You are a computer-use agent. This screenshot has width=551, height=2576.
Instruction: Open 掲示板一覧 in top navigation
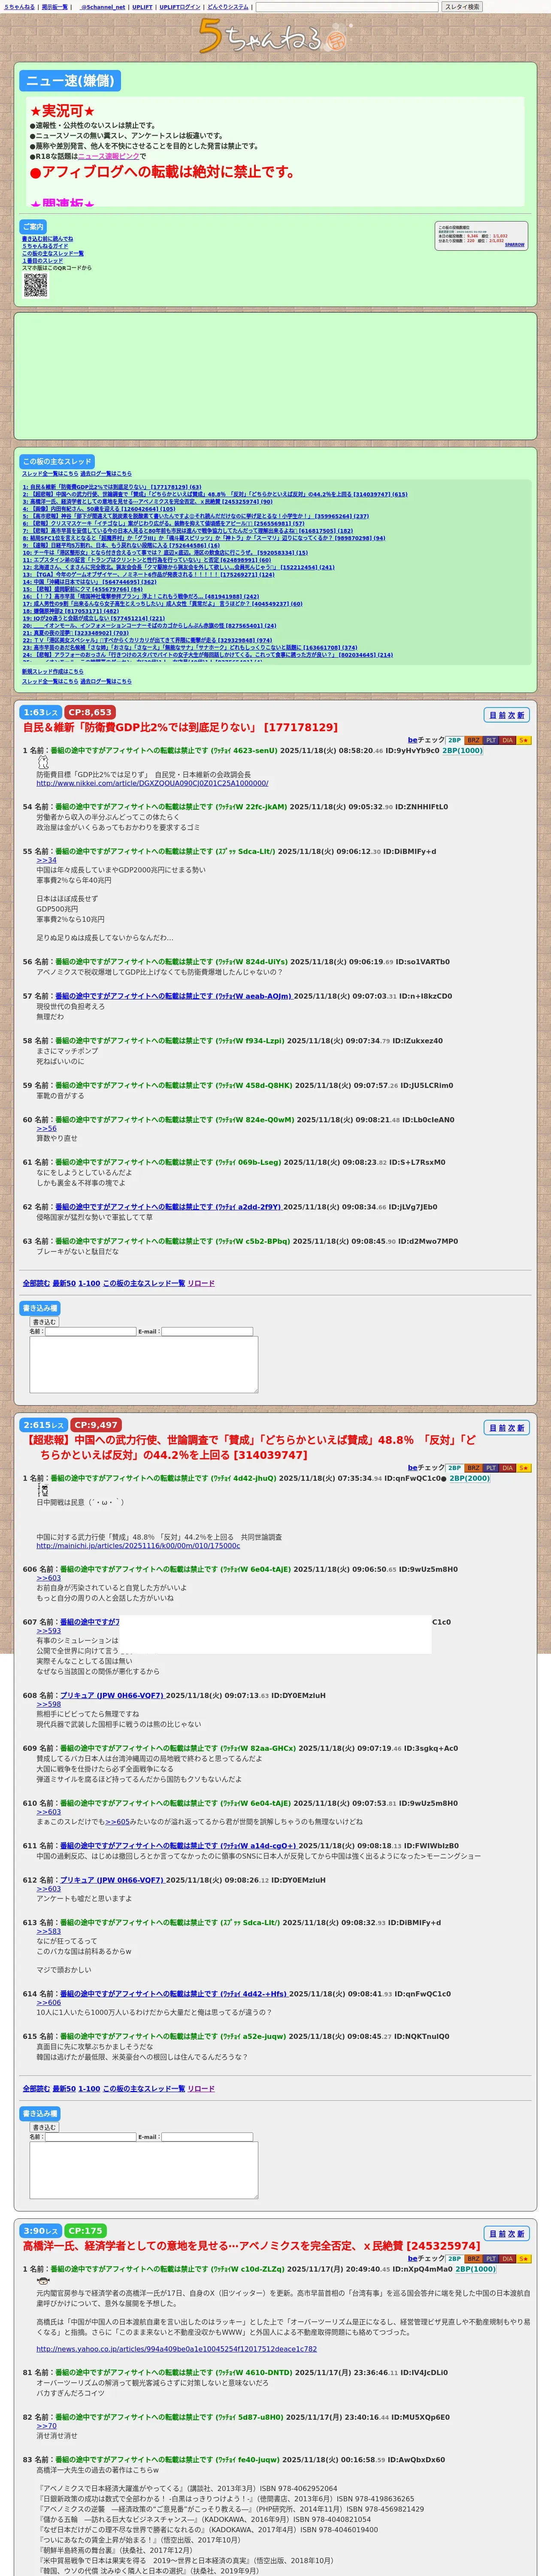click(x=55, y=7)
